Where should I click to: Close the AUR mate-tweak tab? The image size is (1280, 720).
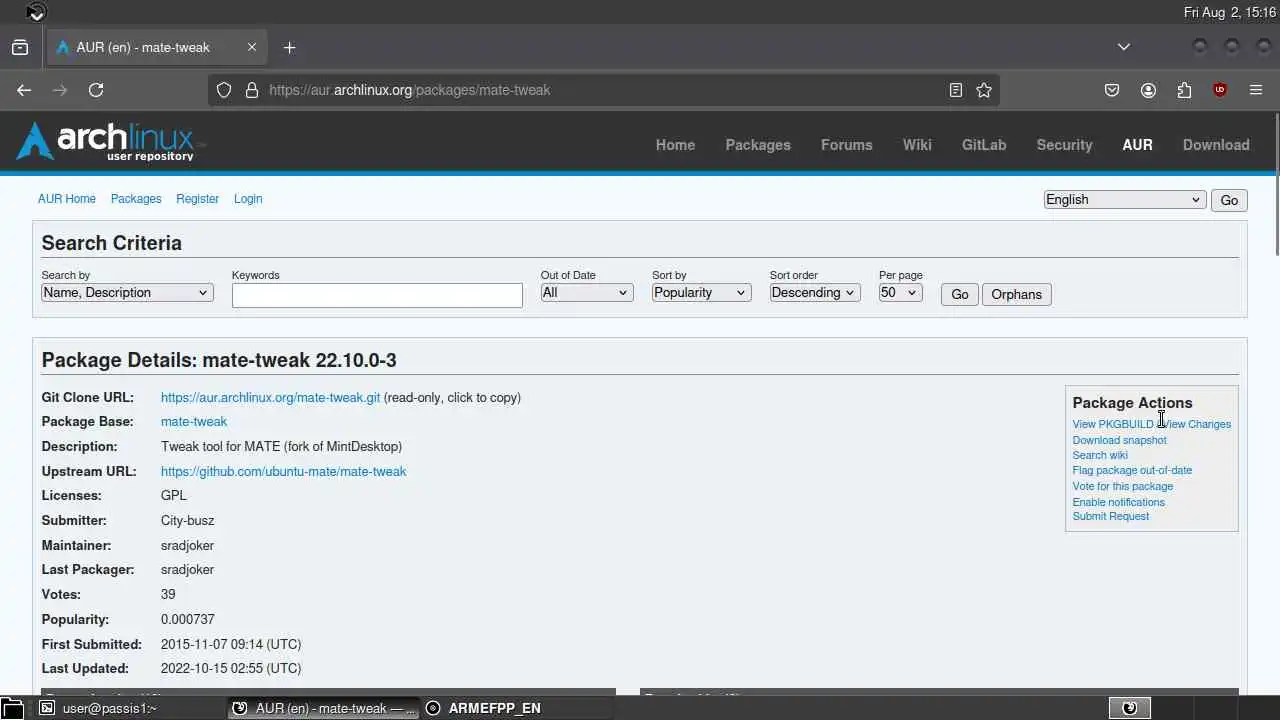pyautogui.click(x=252, y=47)
